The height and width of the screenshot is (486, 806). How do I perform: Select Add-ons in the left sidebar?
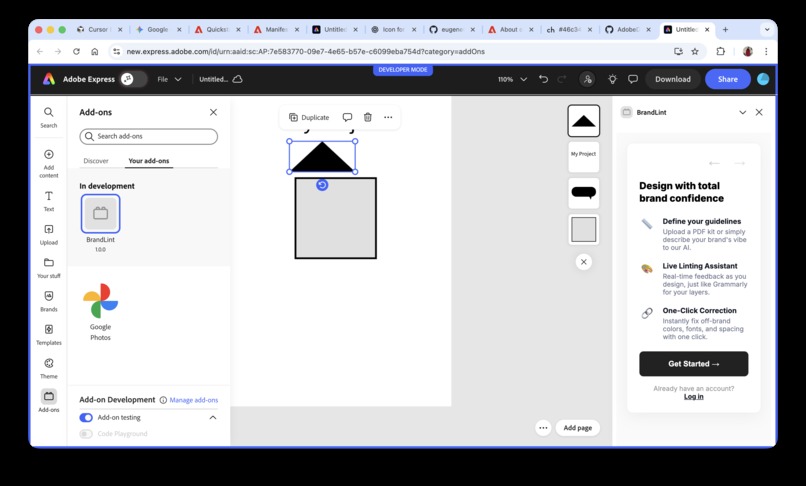click(x=49, y=401)
